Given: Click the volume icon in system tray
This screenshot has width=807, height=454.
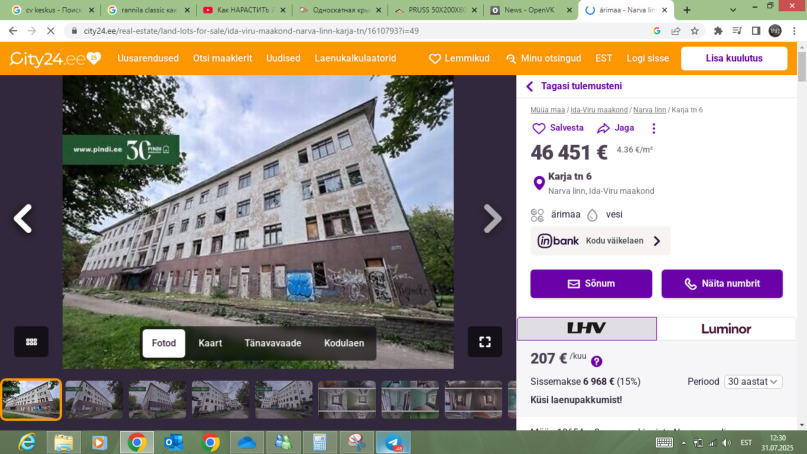Looking at the screenshot, I should pyautogui.click(x=727, y=443).
